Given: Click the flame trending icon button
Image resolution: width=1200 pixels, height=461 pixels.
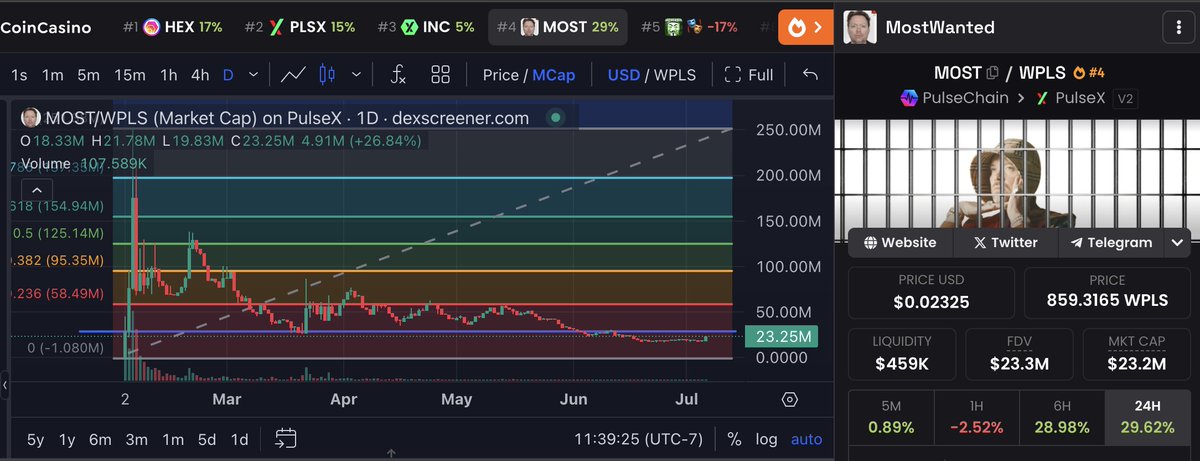Looking at the screenshot, I should point(806,27).
